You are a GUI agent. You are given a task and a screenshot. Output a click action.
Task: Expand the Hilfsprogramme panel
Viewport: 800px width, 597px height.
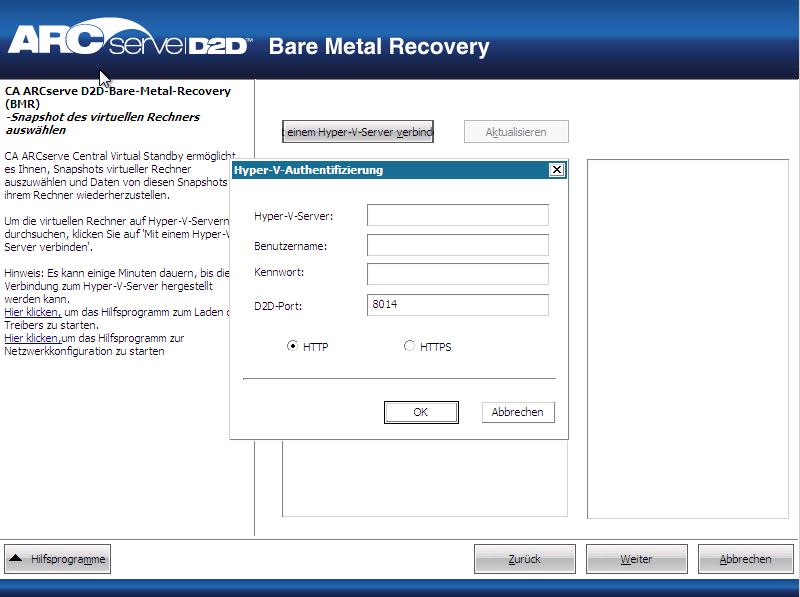click(58, 559)
